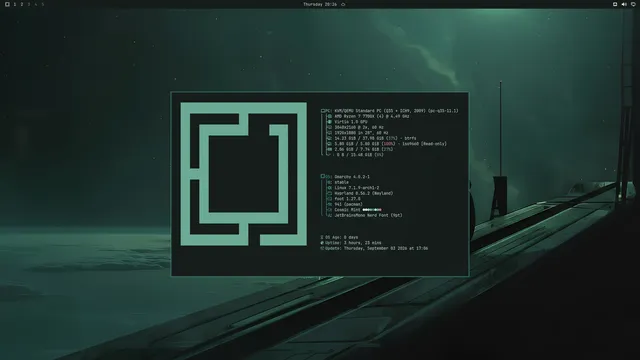Click the display icon beside 1920x1080
The height and width of the screenshot is (360, 640).
[329, 133]
